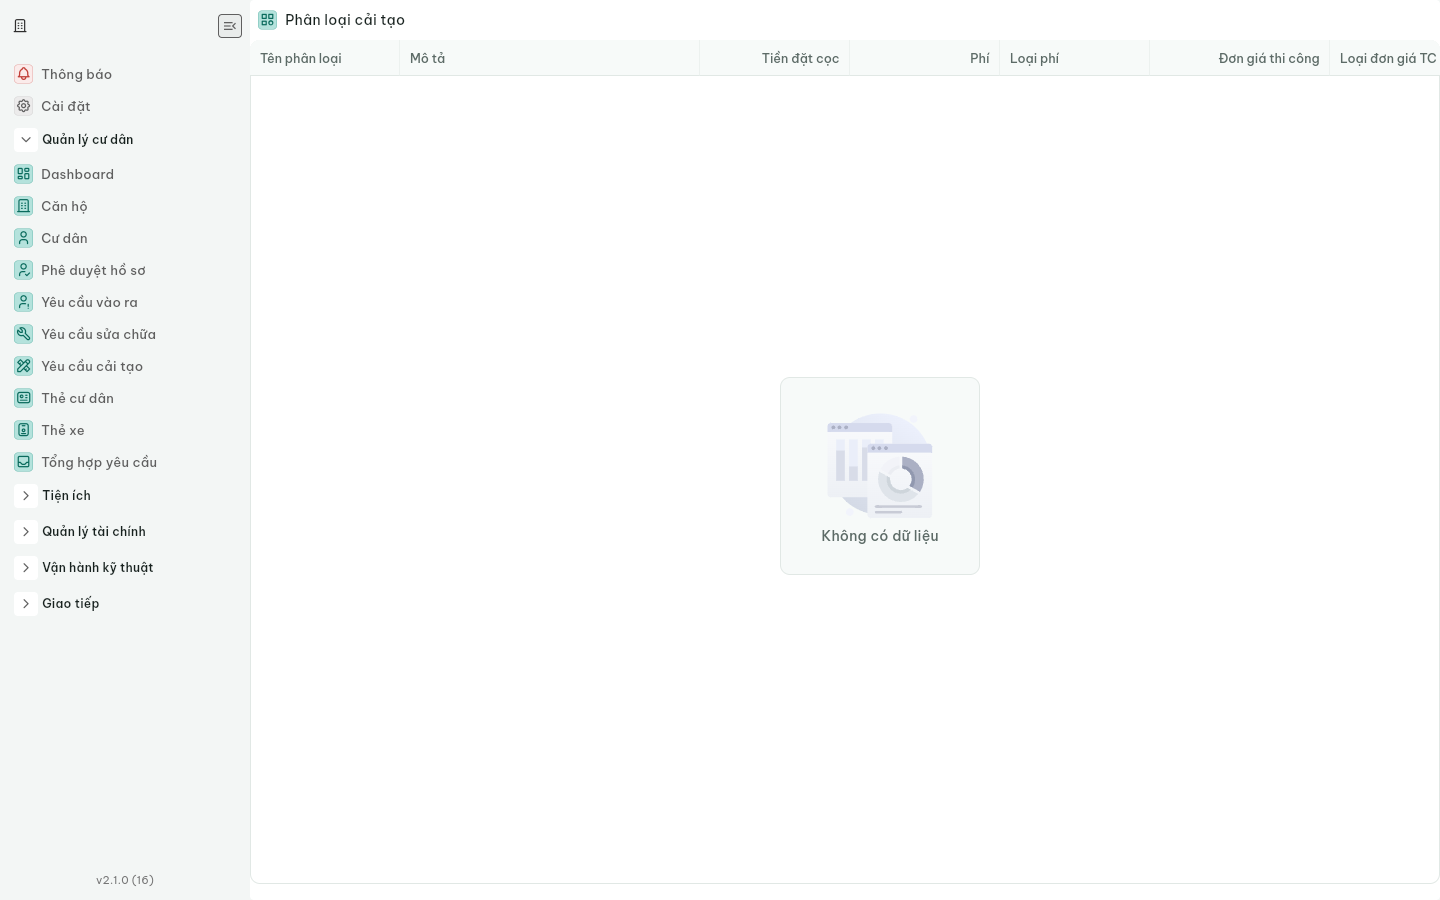Click the Phân loại cải tạo header icon
1440x900 pixels.
coord(267,20)
